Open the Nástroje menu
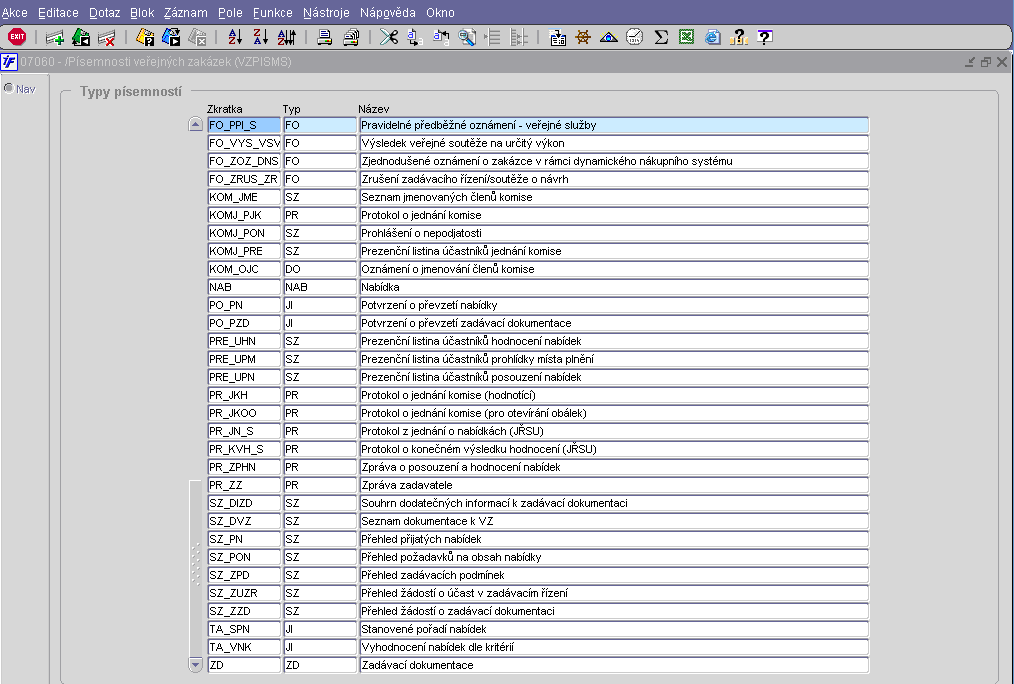This screenshot has width=1014, height=684. click(326, 12)
